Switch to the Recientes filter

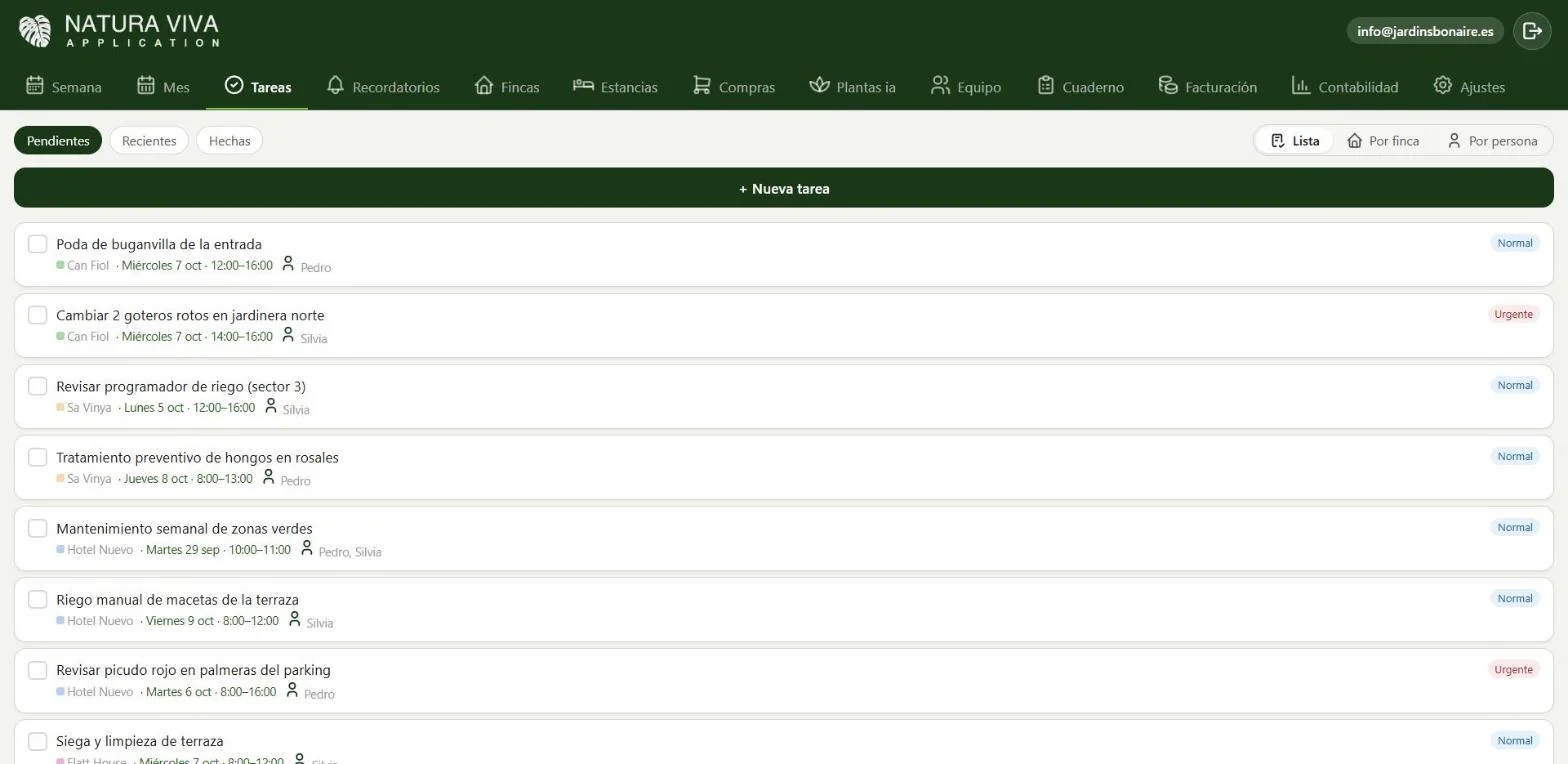tap(149, 141)
